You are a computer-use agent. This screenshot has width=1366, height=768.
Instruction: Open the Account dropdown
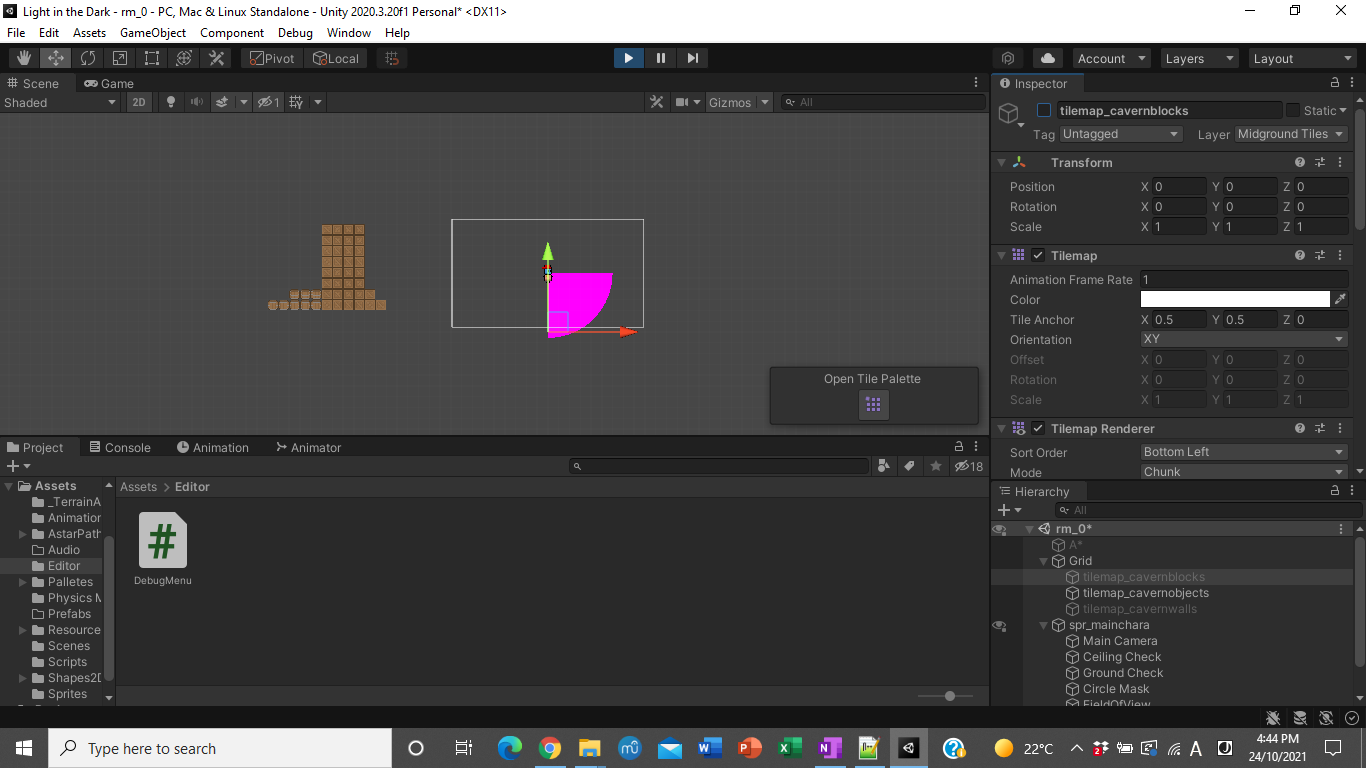pyautogui.click(x=1110, y=58)
